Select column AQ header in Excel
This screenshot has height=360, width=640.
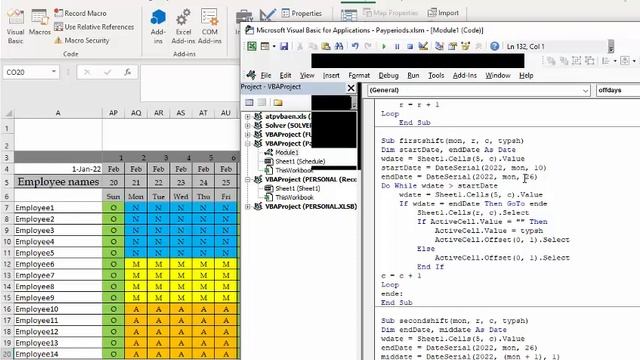[136, 113]
